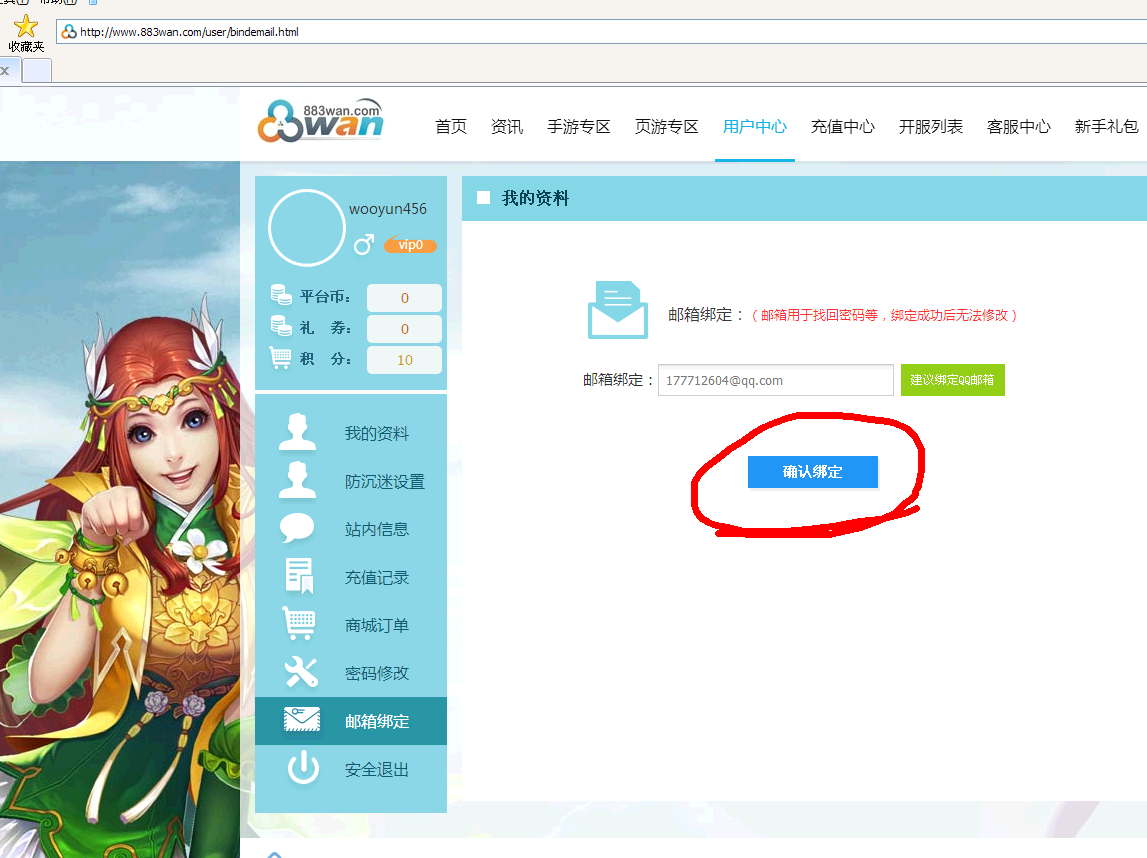This screenshot has width=1147, height=858.
Task: Click the 密码修改 wrench icon
Action: pos(301,671)
